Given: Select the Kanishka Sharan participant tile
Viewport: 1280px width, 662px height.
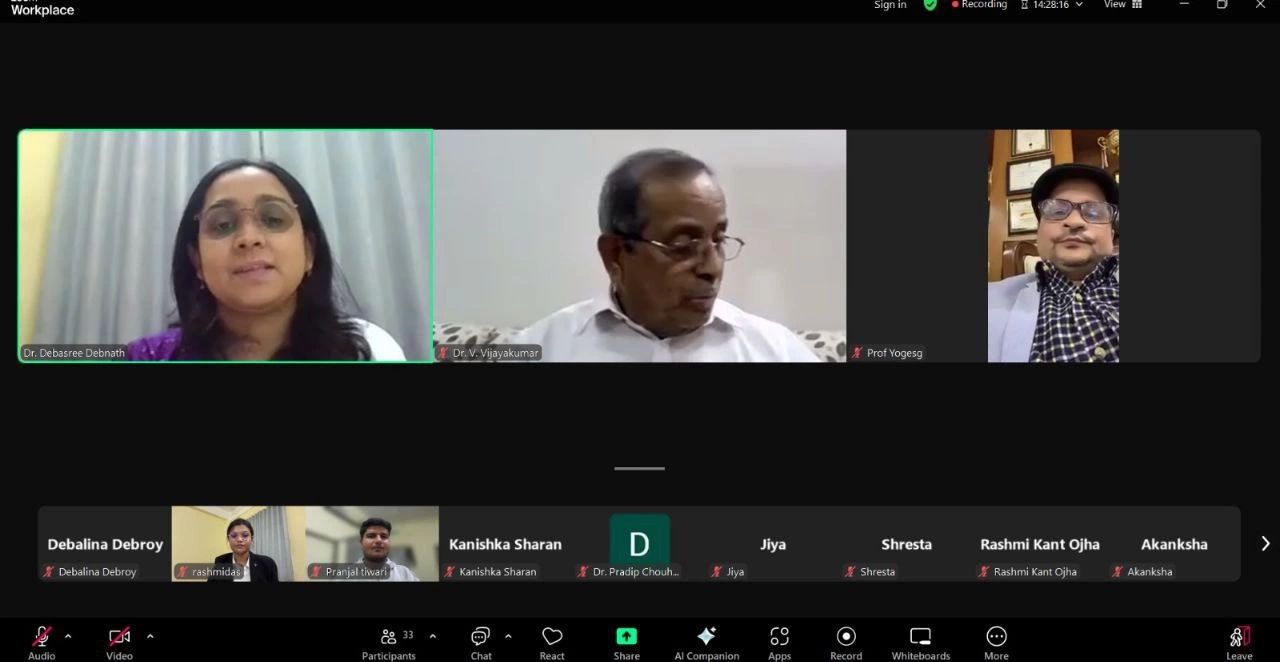Looking at the screenshot, I should (x=506, y=543).
